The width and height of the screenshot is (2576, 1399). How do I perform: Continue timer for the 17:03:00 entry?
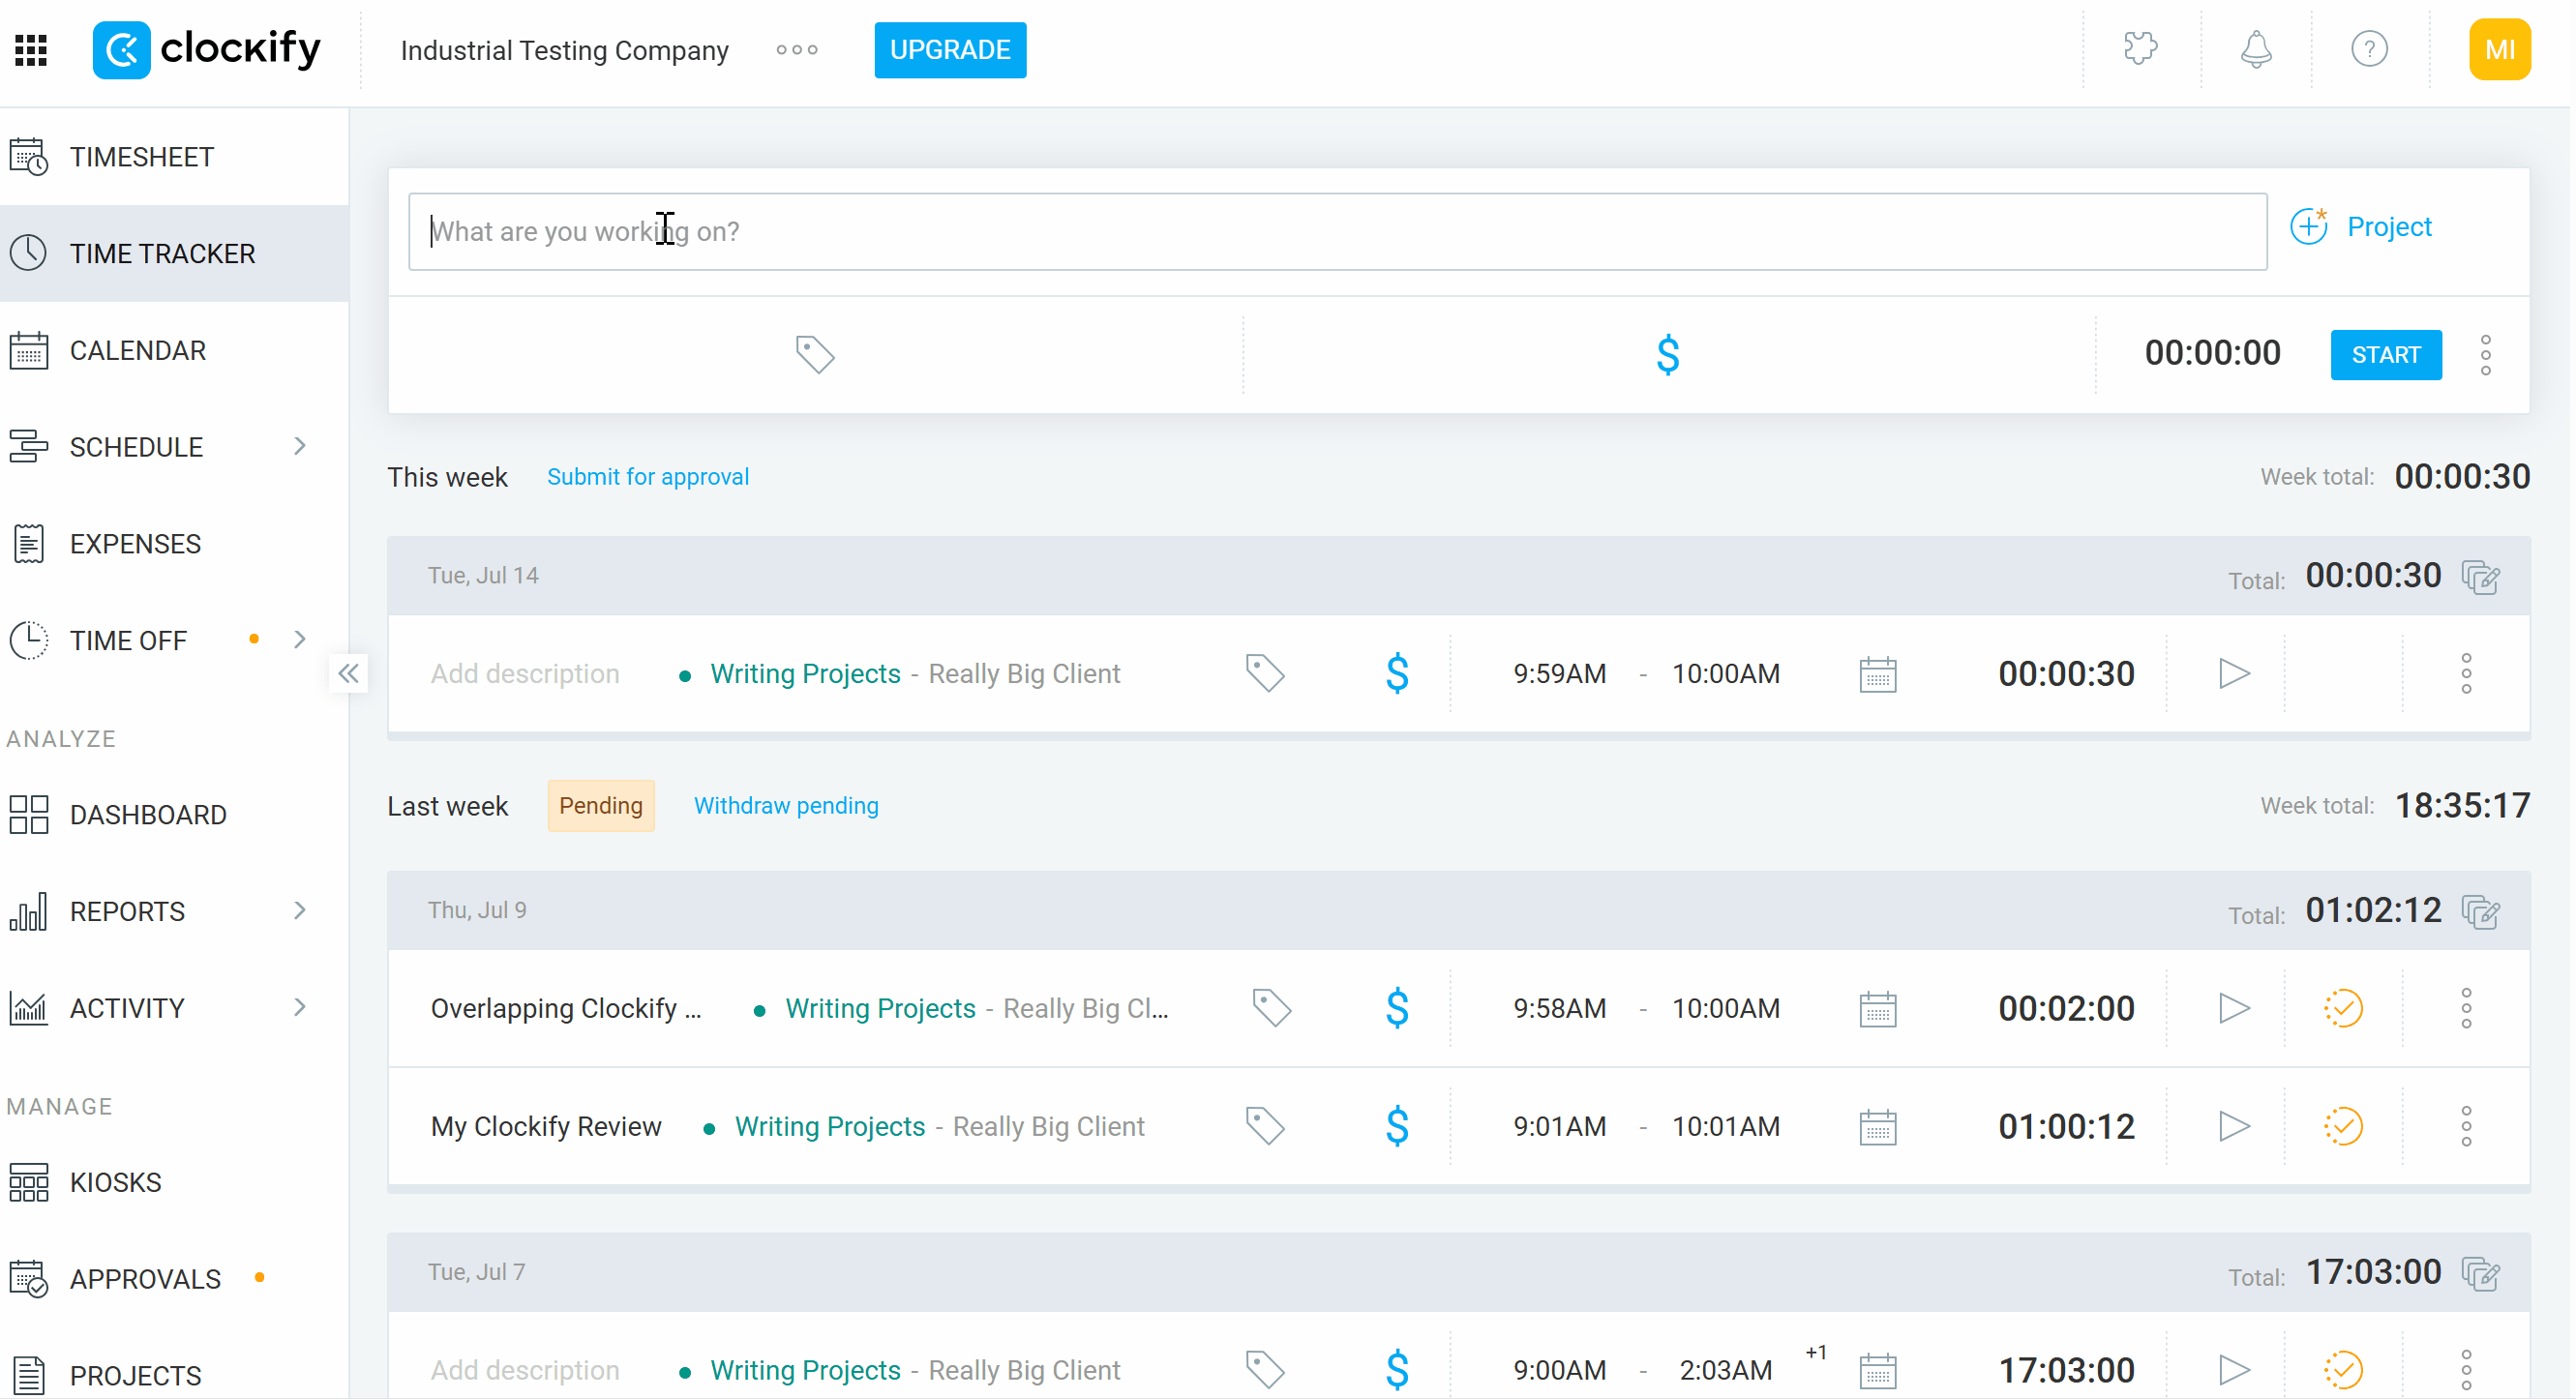2235,1371
